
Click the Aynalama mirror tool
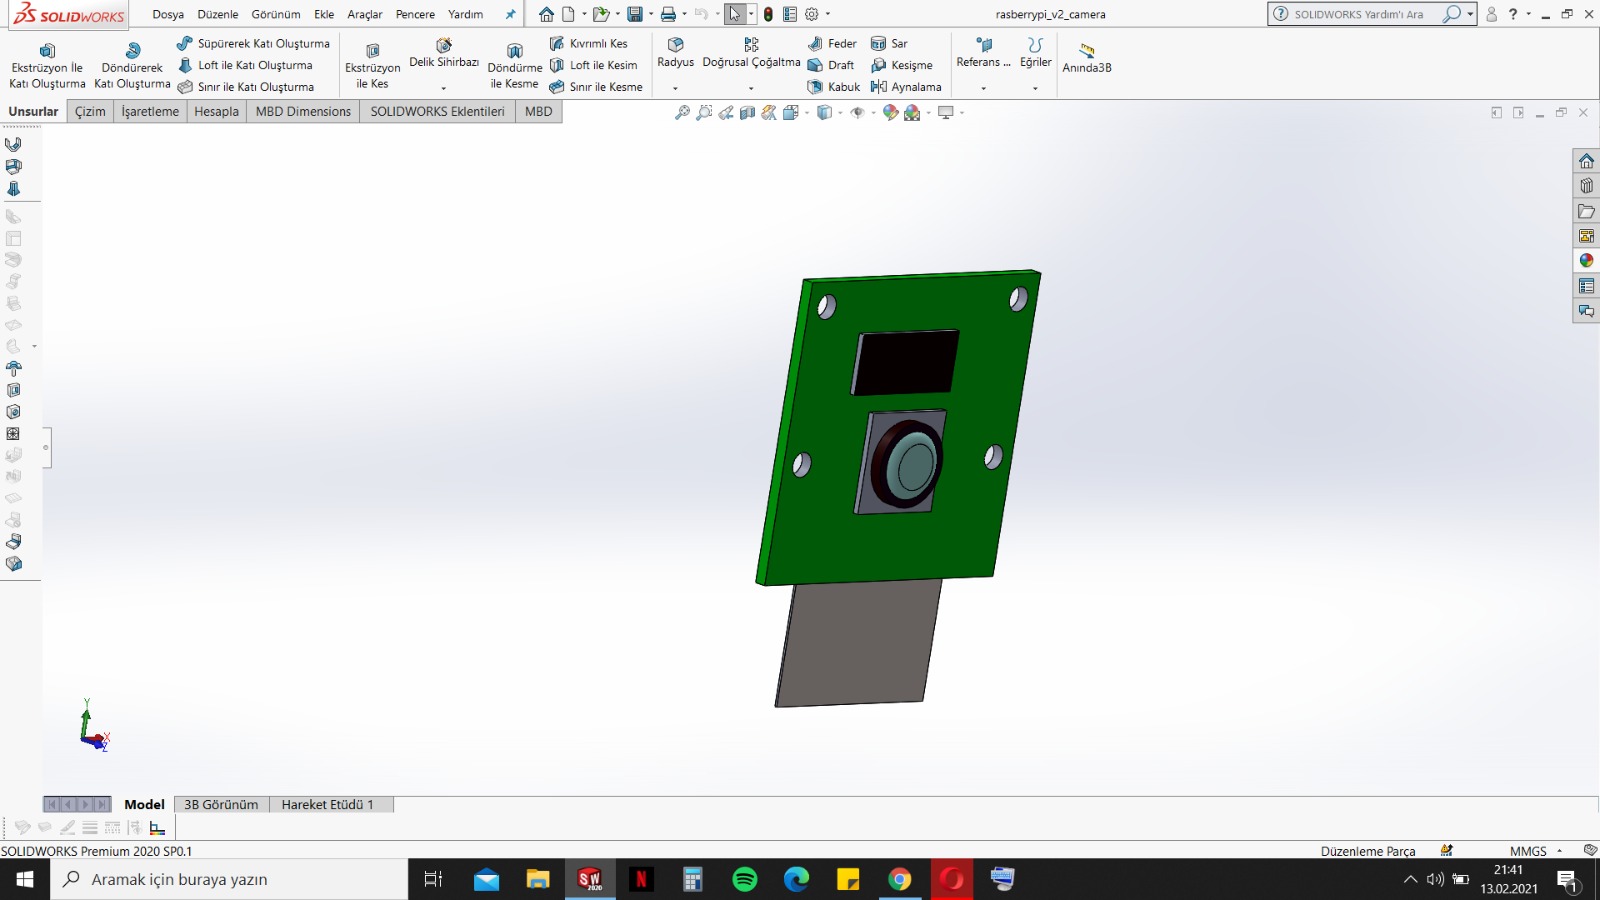point(906,87)
